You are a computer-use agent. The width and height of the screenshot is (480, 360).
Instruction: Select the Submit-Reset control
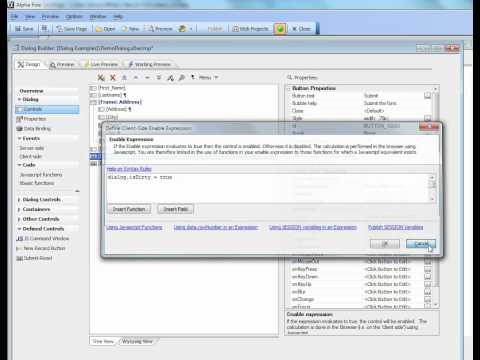click(34, 258)
